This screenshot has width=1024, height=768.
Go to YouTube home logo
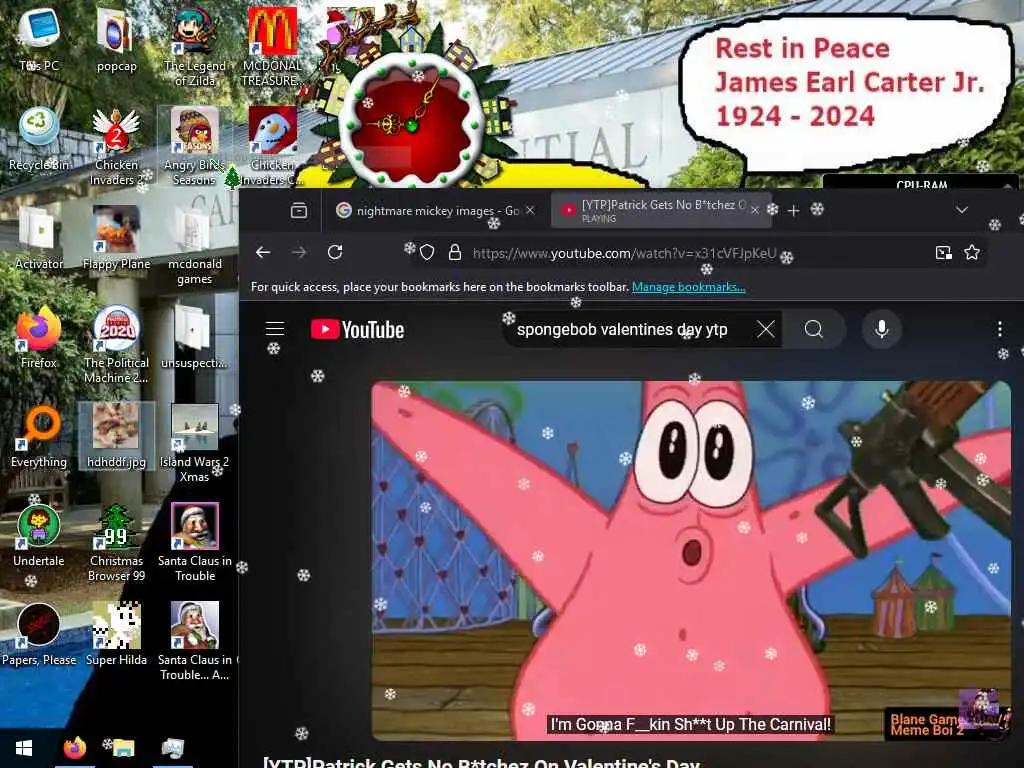[357, 329]
